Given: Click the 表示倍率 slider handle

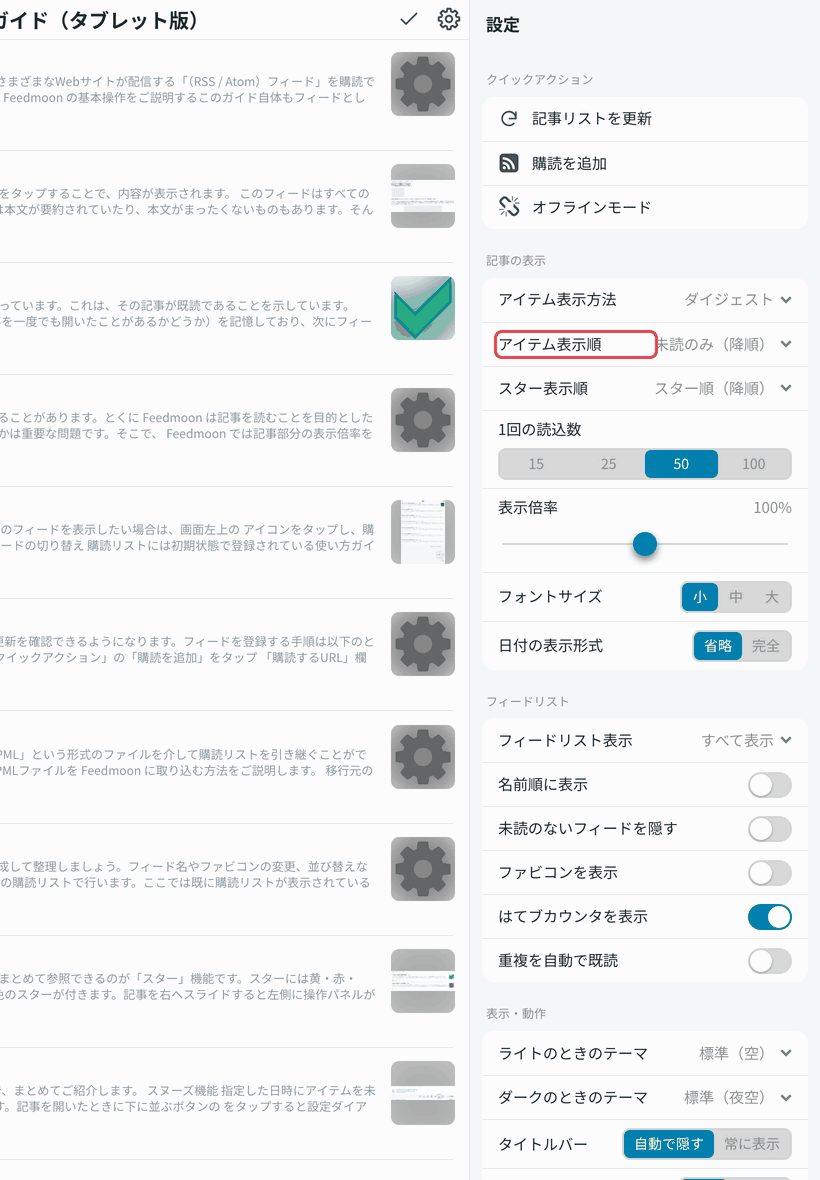Looking at the screenshot, I should click(x=645, y=543).
